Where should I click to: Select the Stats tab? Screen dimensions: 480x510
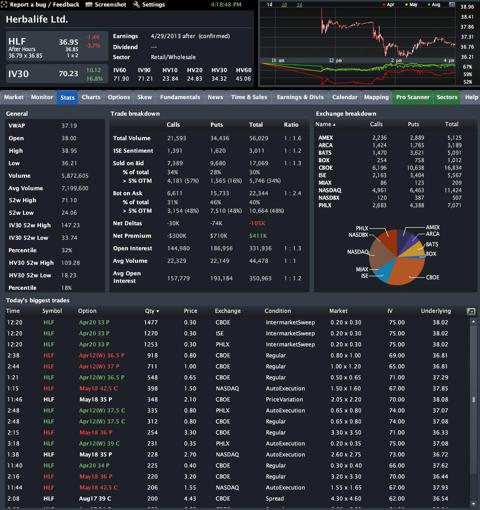pyautogui.click(x=67, y=97)
